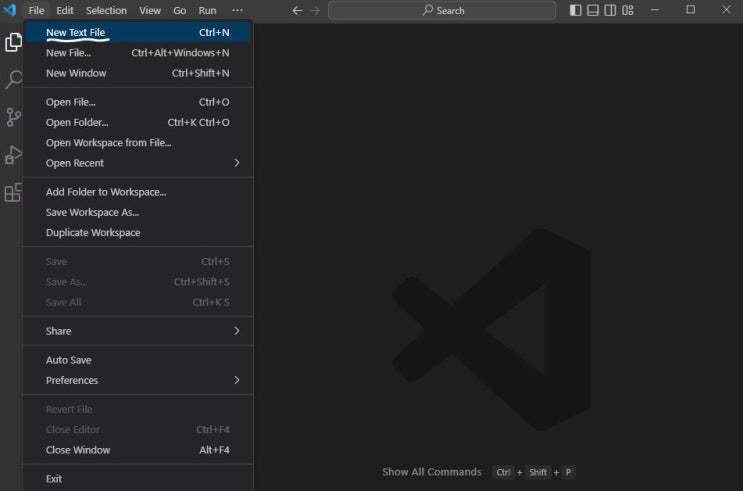Choose Close Window entry

(x=138, y=450)
